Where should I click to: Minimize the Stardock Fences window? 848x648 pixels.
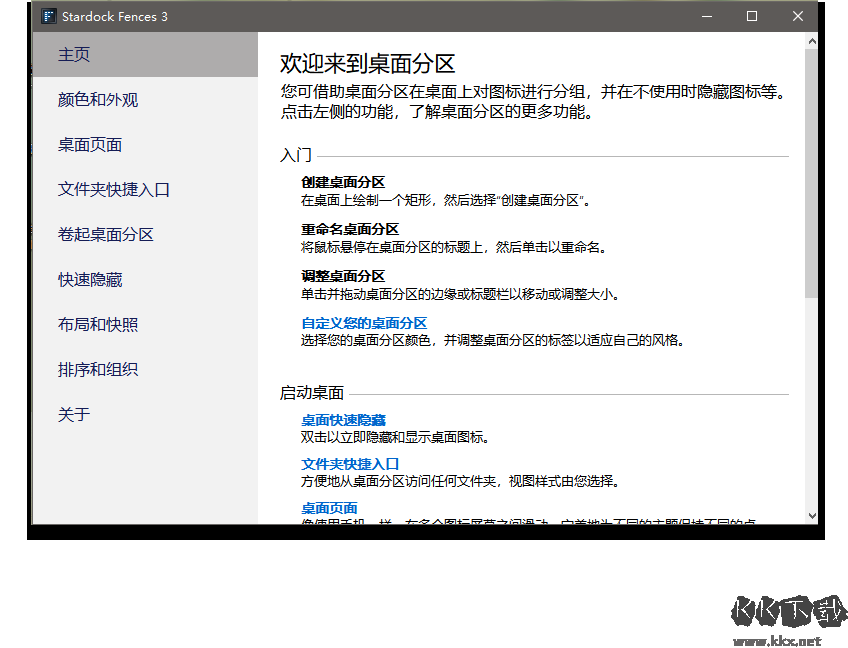pyautogui.click(x=706, y=16)
